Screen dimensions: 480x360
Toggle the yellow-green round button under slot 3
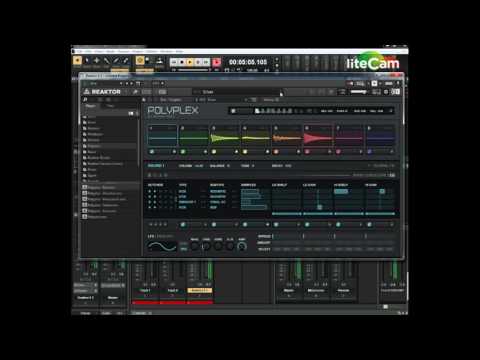point(214,152)
